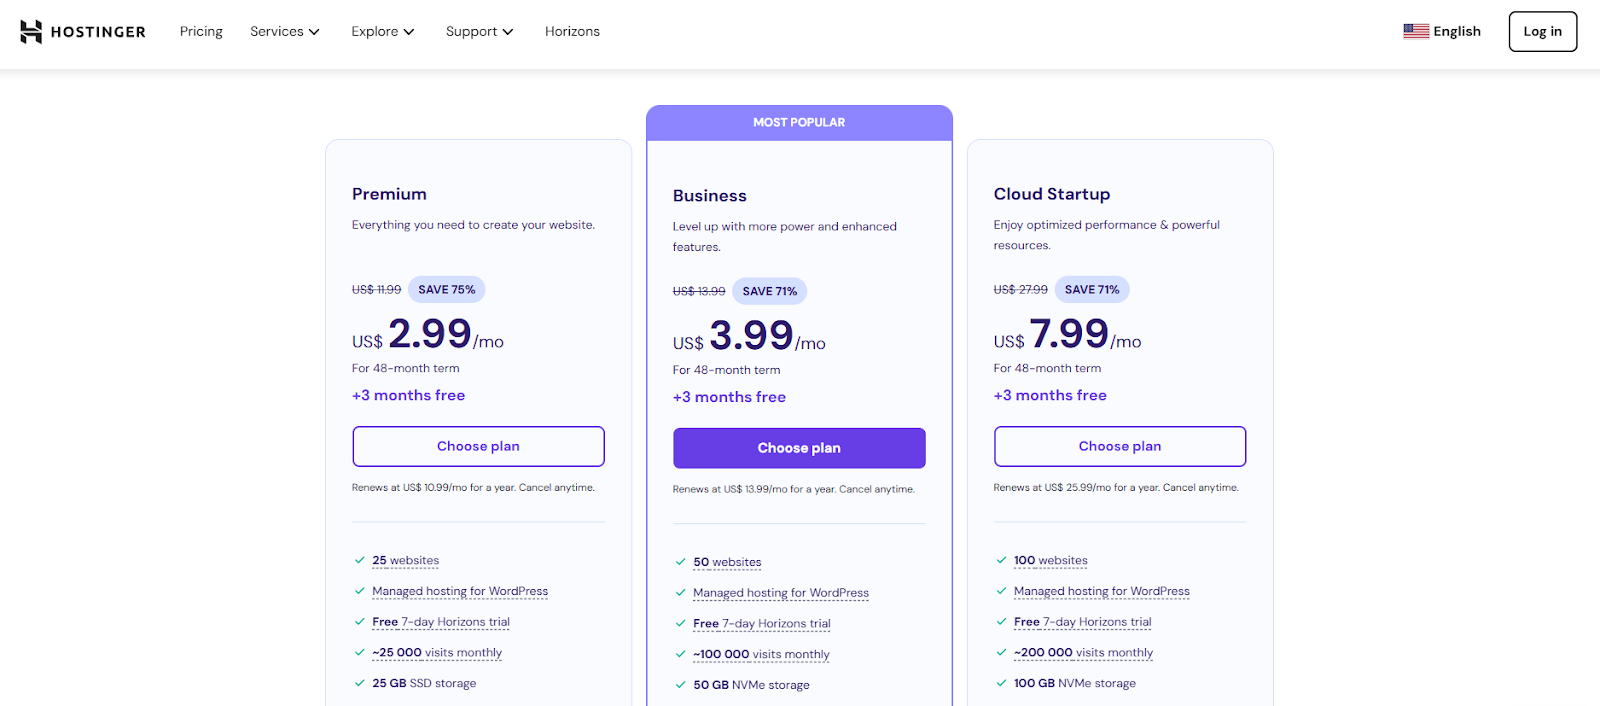Click the 3.99 price on Business
Viewport: 1600px width, 706px height.
[752, 335]
